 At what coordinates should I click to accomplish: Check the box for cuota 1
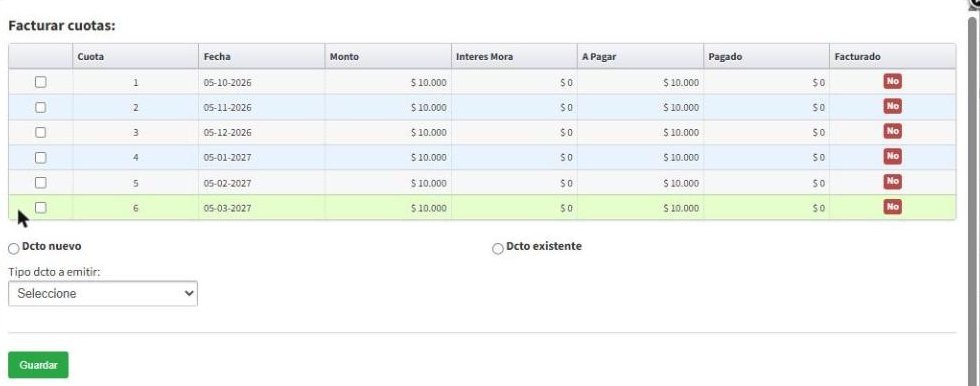tap(41, 82)
